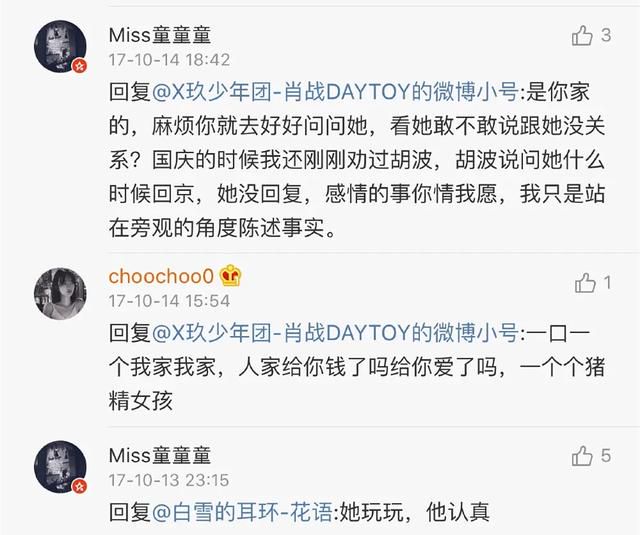Click the 17-10-14 18:42 timestamp

[x=169, y=60]
